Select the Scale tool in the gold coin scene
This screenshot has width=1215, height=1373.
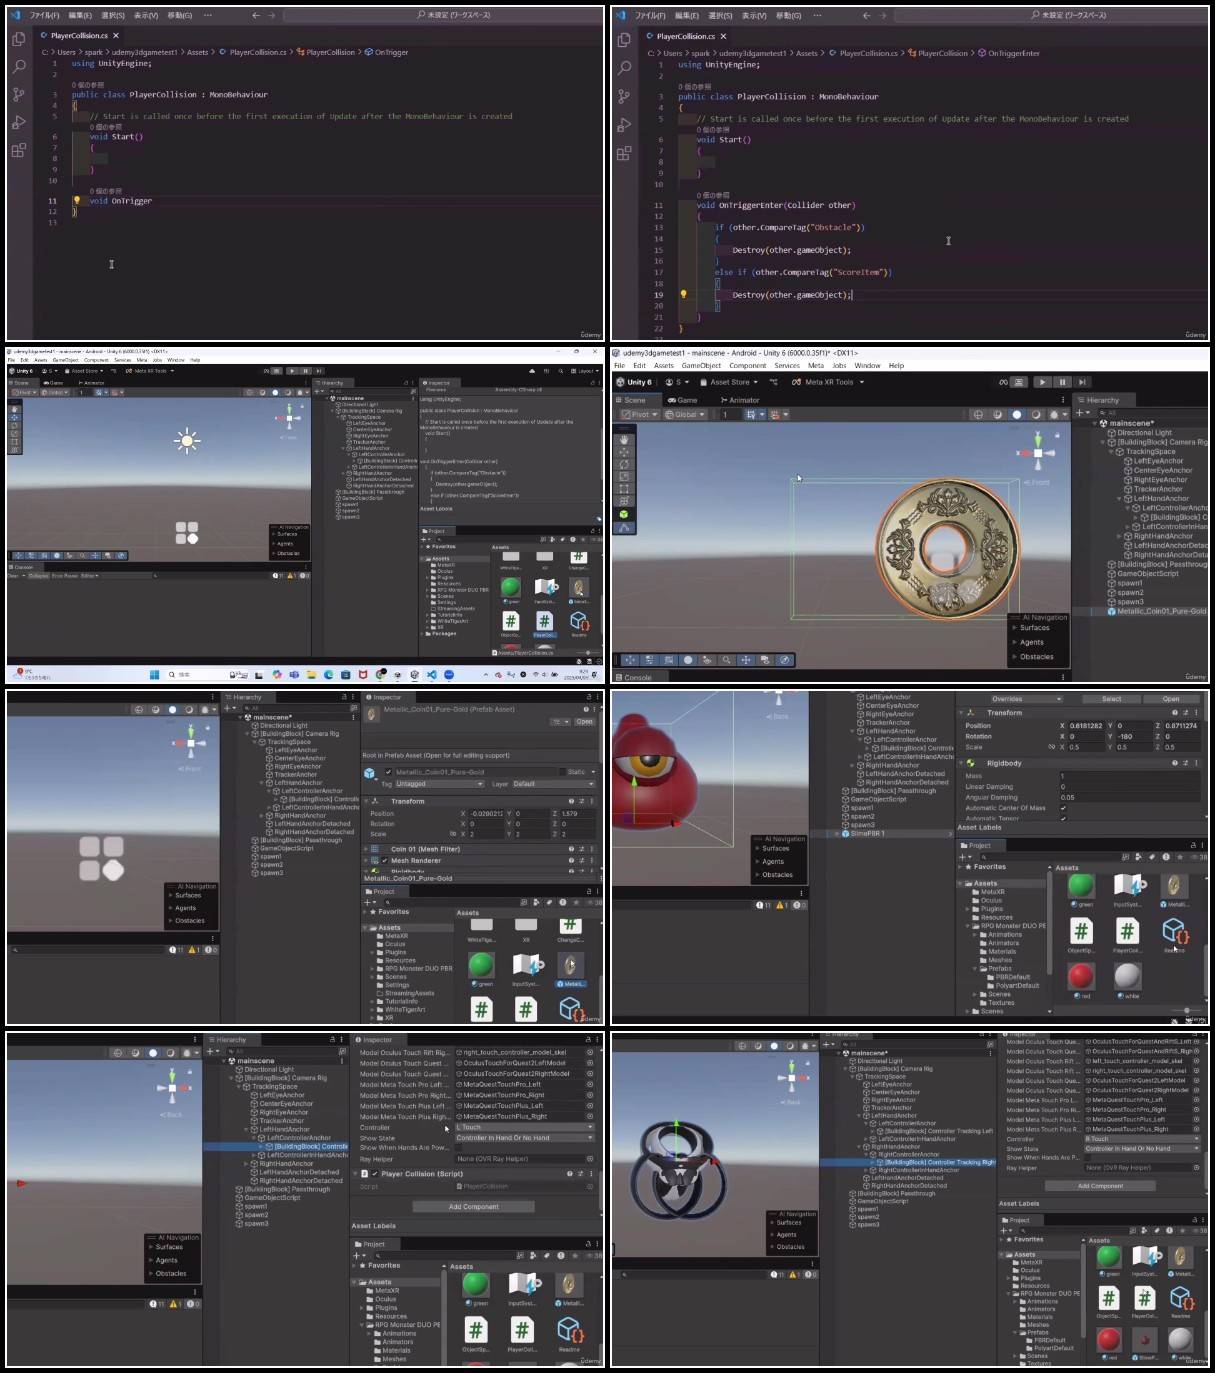click(x=624, y=477)
